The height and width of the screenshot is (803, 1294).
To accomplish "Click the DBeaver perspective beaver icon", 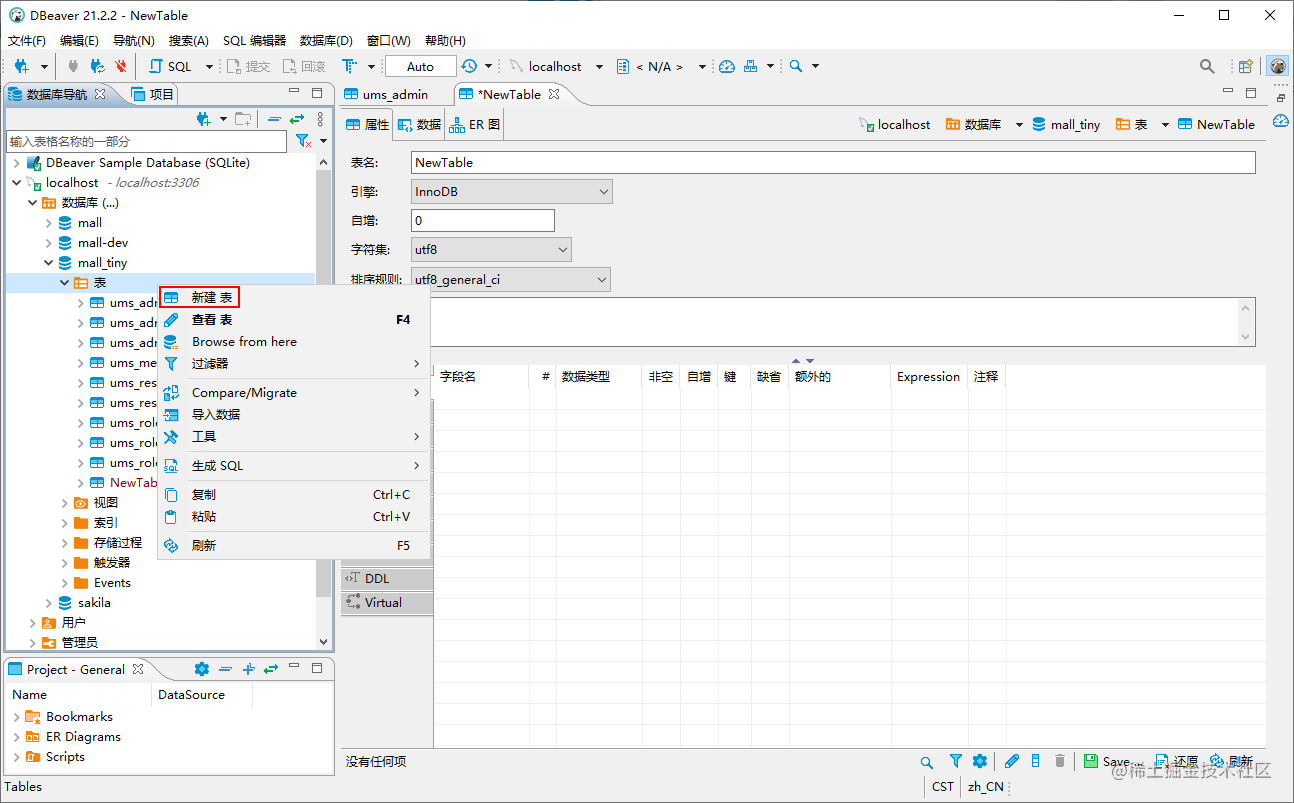I will (x=1277, y=66).
